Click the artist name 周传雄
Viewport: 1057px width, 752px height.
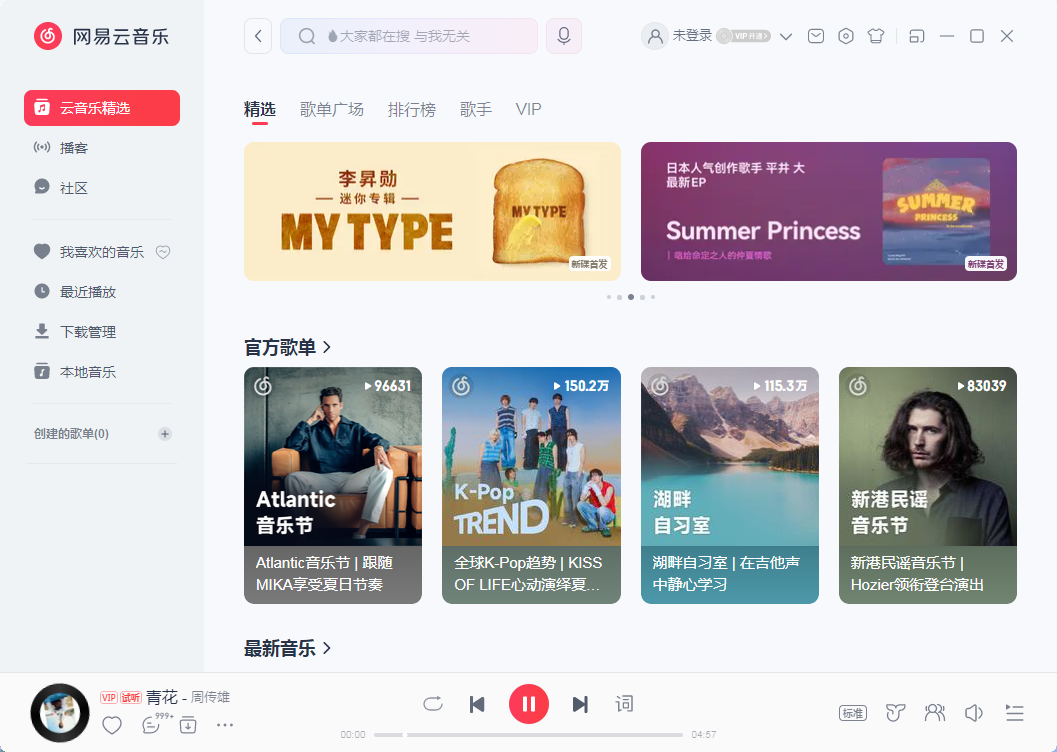point(210,697)
